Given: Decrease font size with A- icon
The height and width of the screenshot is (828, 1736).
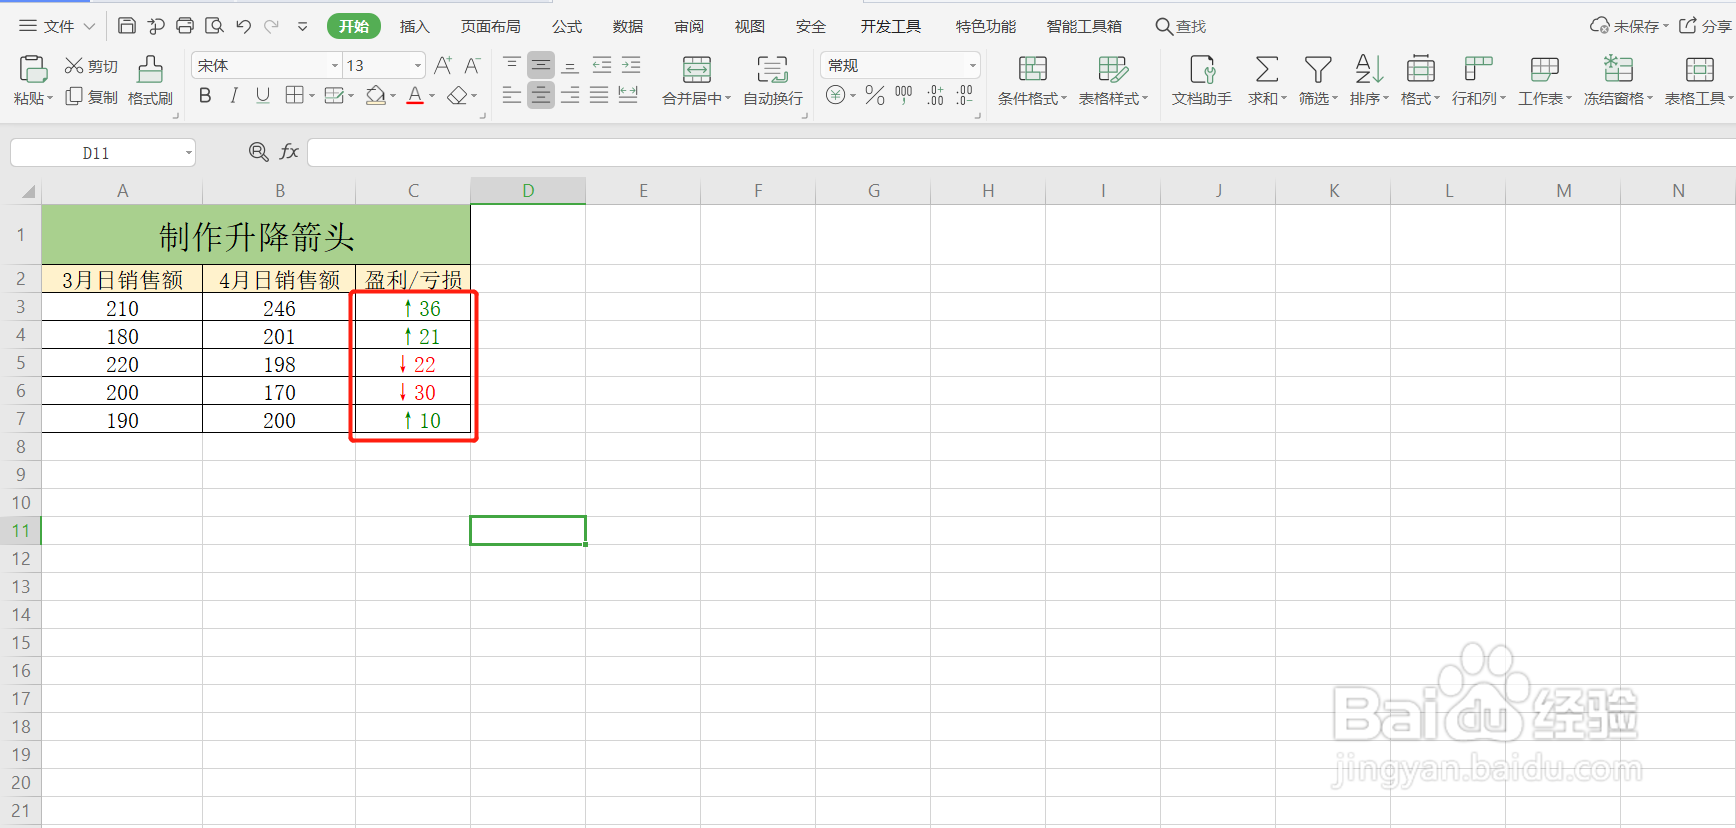Looking at the screenshot, I should tap(473, 65).
